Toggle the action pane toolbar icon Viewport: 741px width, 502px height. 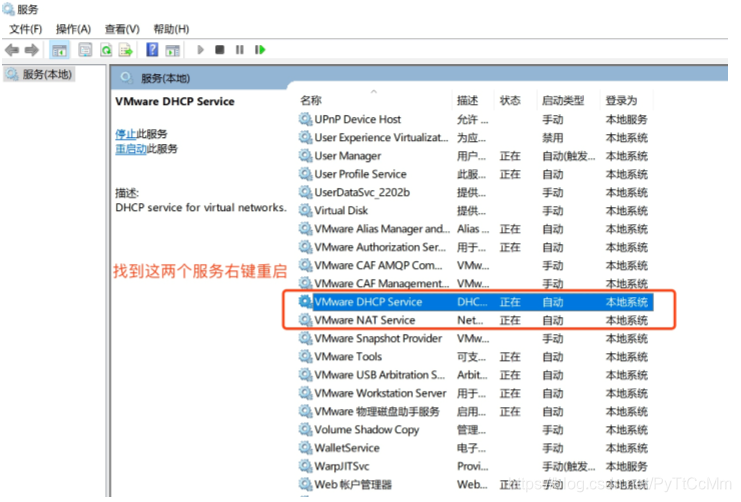[x=172, y=50]
